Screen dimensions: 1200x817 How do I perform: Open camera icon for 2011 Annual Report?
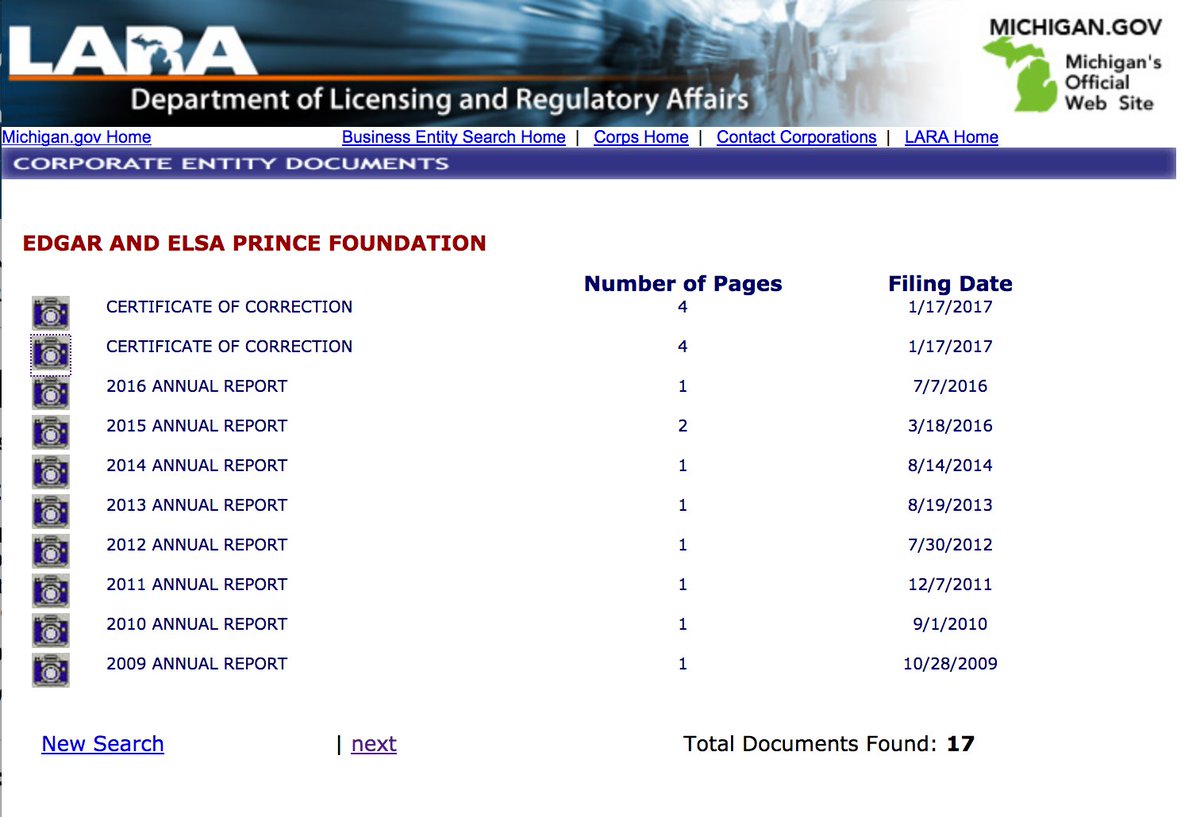click(51, 590)
